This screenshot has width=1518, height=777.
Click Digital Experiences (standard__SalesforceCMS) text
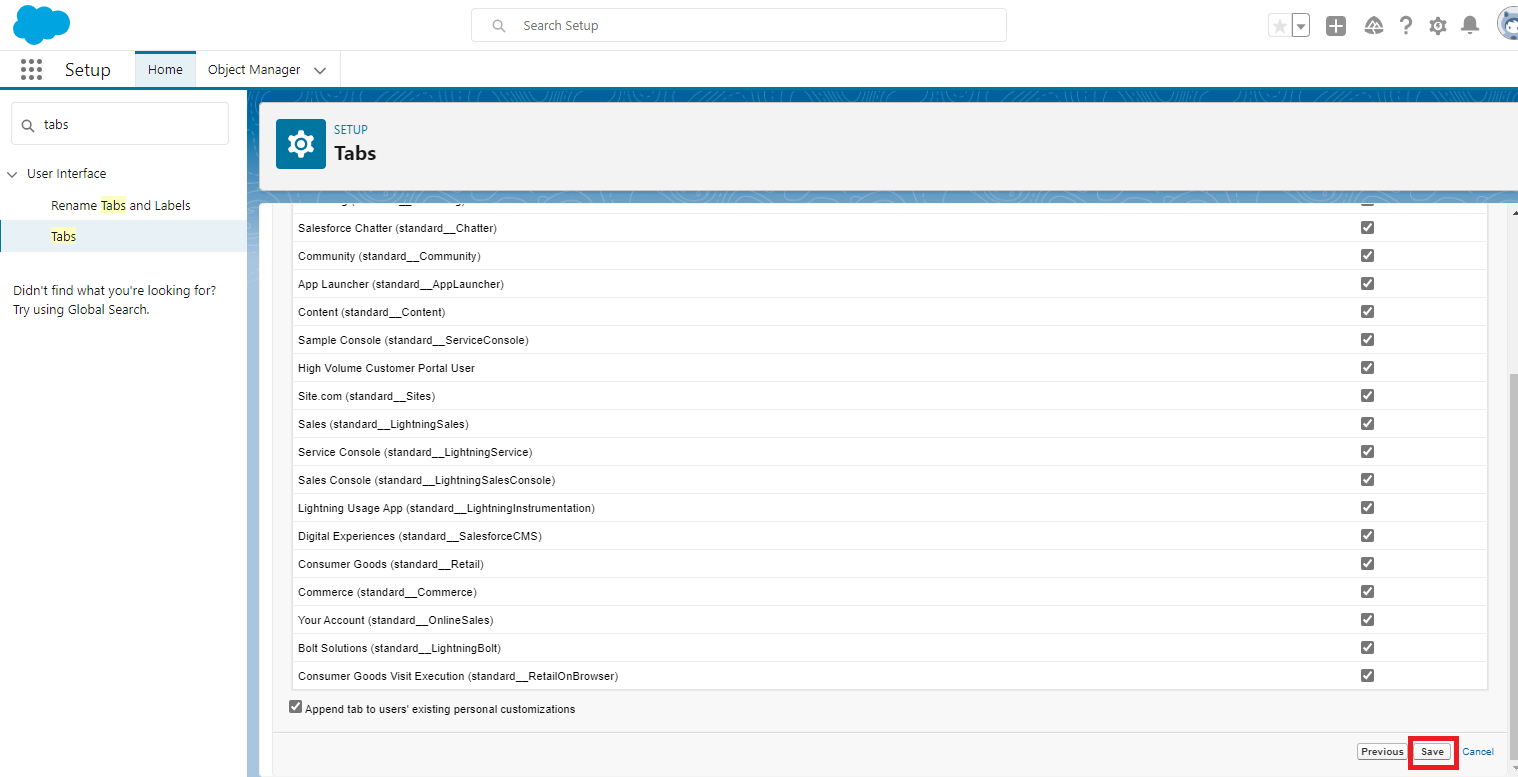[x=420, y=536]
